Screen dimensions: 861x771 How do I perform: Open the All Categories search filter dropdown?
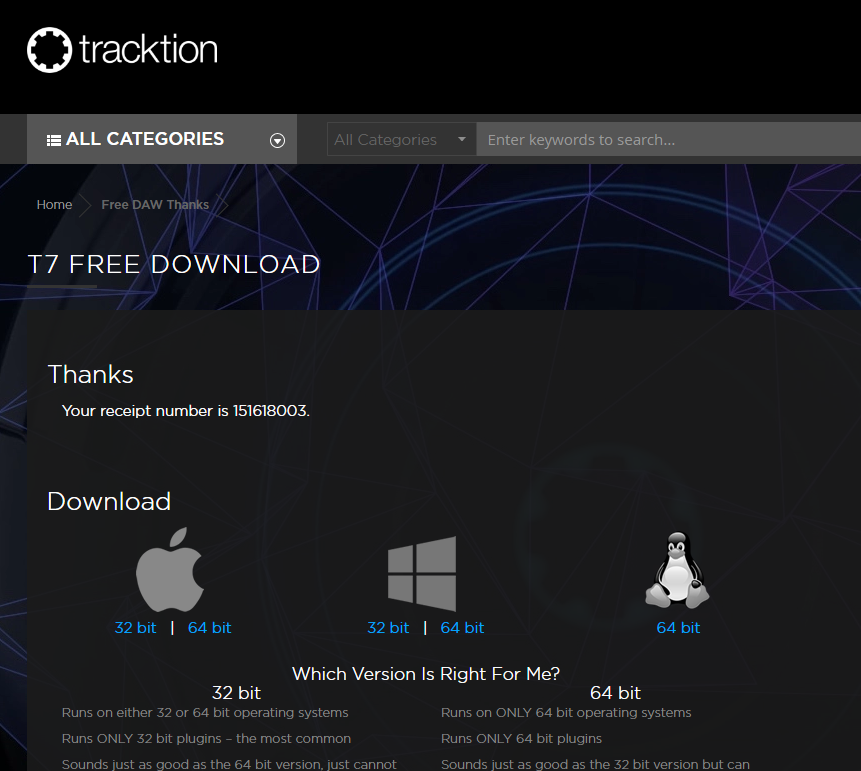point(401,139)
